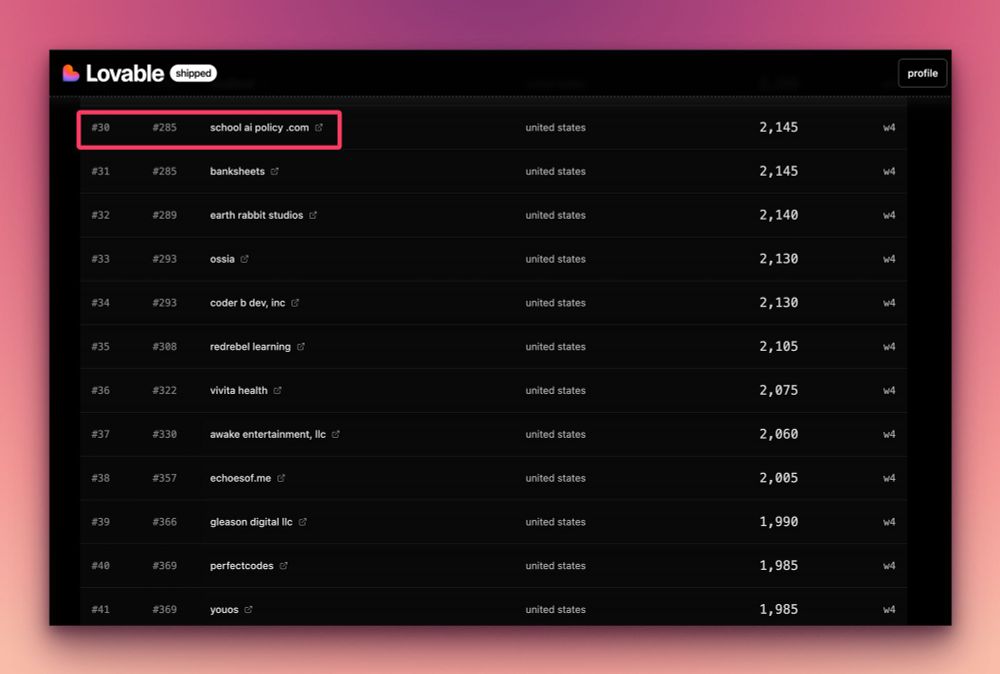Open the echoesof.me link
Image resolution: width=1000 pixels, height=674 pixels.
coord(240,478)
